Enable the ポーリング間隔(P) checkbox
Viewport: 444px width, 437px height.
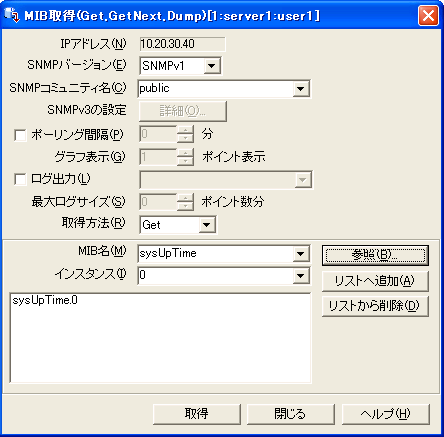tap(20, 135)
